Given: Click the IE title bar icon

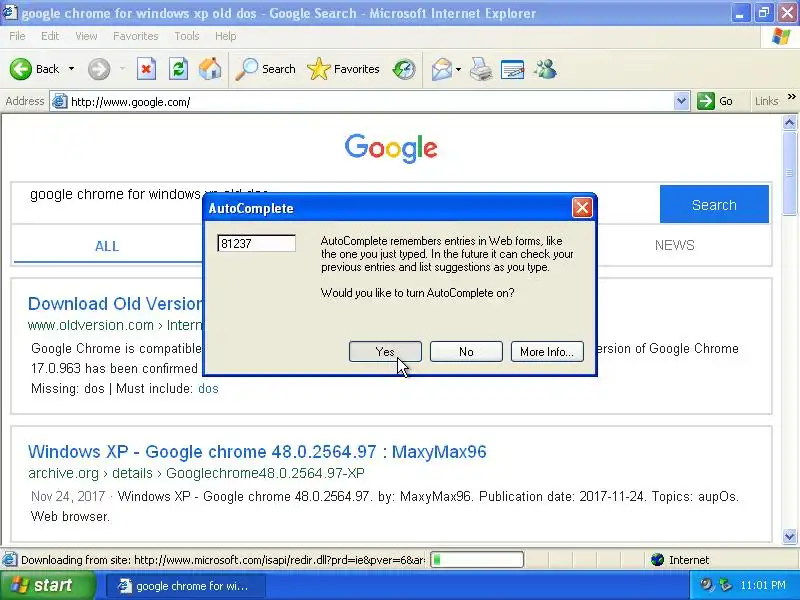Looking at the screenshot, I should pos(10,12).
